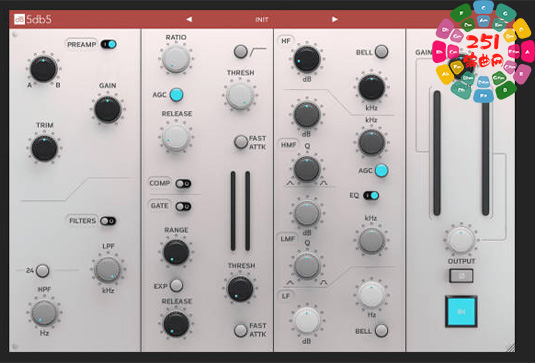The image size is (535, 363).
Task: Enable gate FAST ATTK button
Action: coord(241,330)
